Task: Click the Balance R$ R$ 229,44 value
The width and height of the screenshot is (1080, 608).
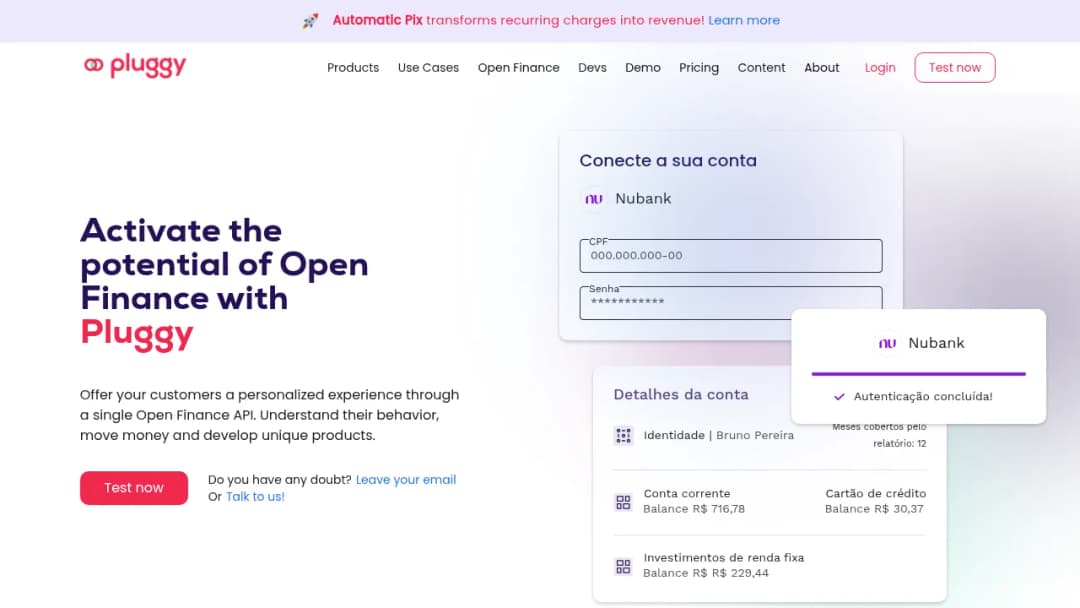Action: click(706, 573)
